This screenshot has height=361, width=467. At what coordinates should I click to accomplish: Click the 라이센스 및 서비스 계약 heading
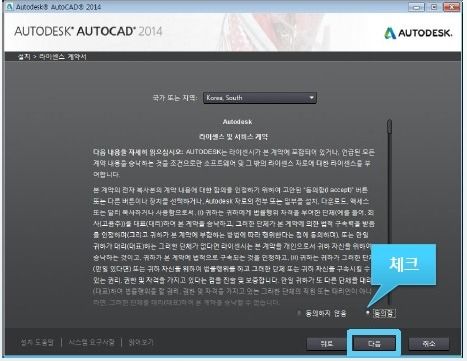(x=233, y=137)
